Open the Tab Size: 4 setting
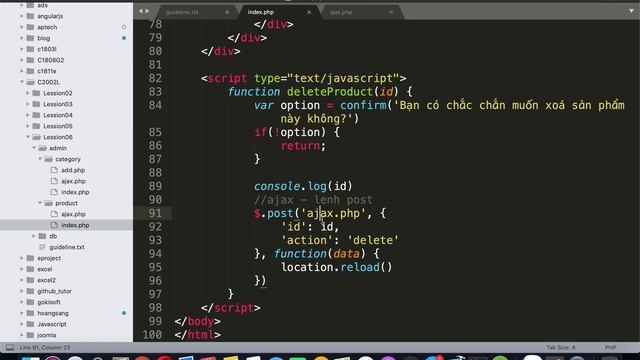640x360 pixels. [561, 347]
